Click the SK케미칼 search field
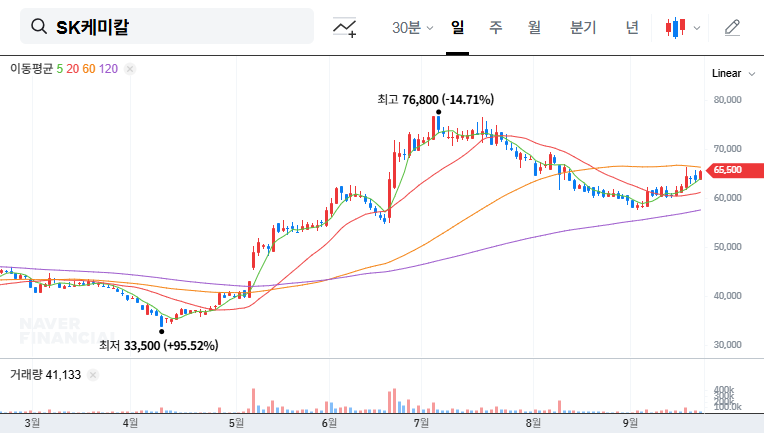The image size is (764, 433). 167,26
